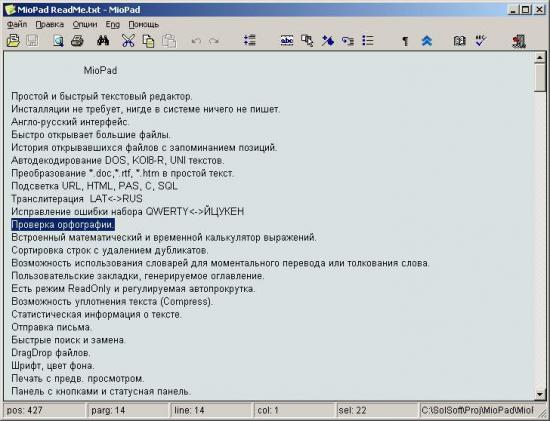Open the Опции menu
Screen dimensions: 550x421
point(85,25)
